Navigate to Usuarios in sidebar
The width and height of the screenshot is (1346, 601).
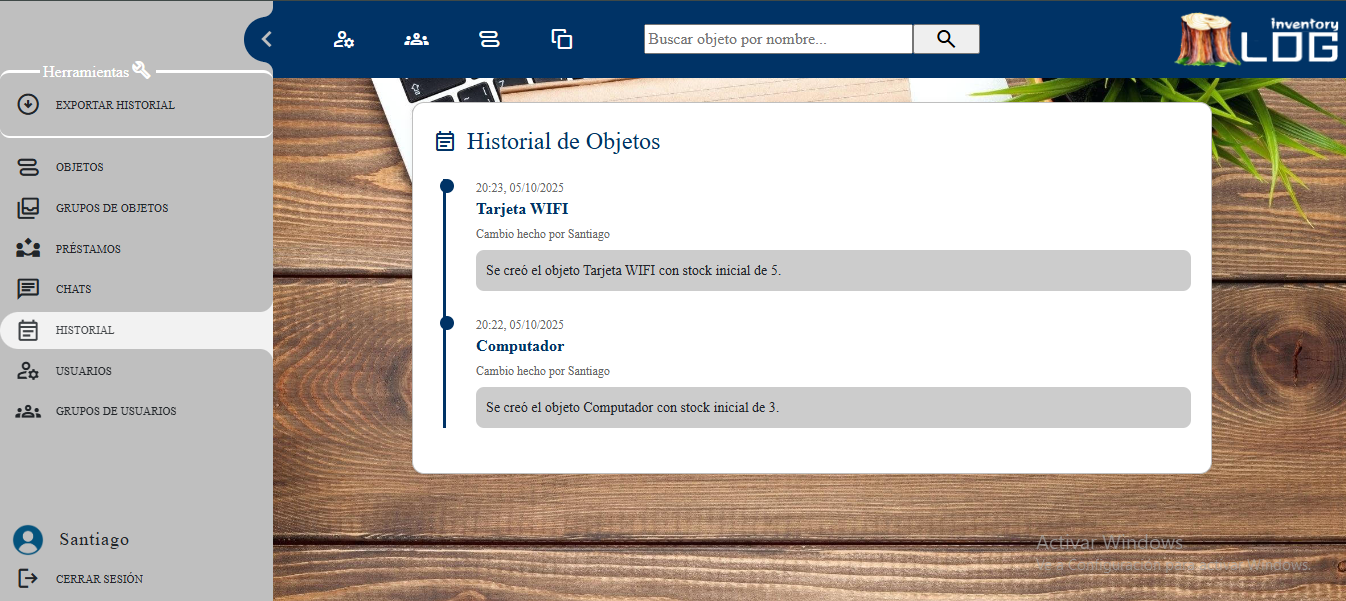coord(83,371)
